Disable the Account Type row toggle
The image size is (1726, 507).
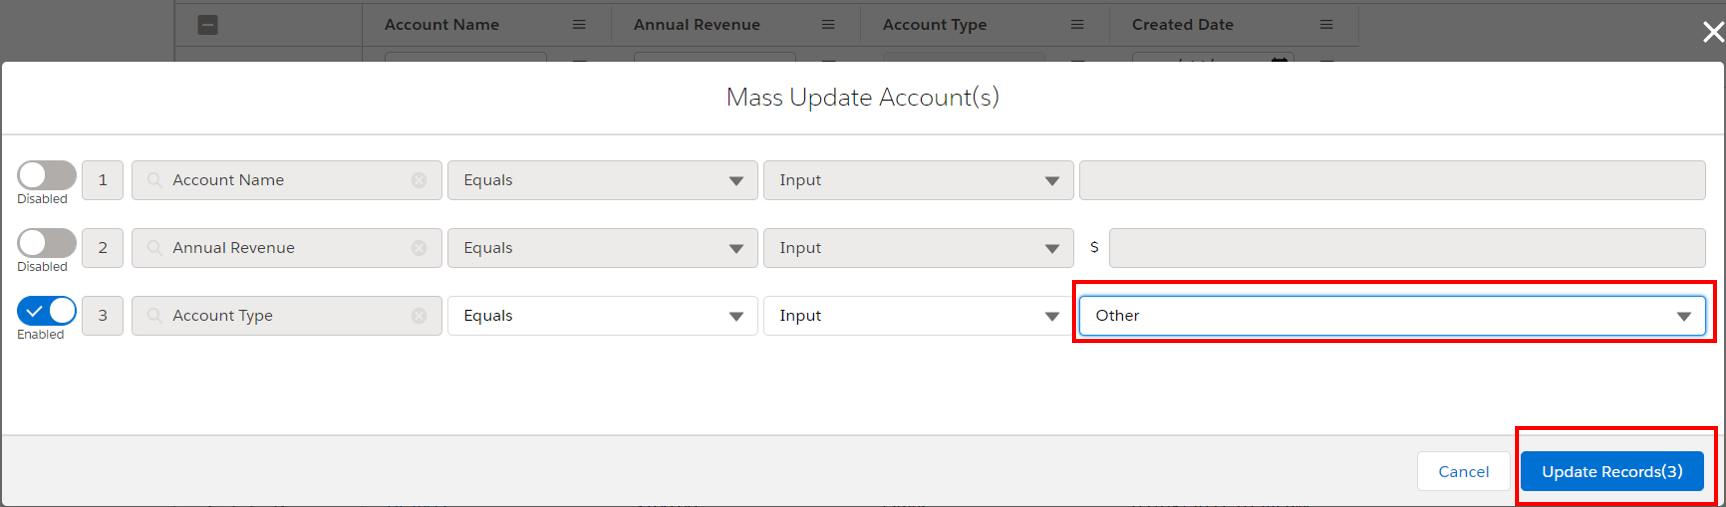click(x=47, y=311)
